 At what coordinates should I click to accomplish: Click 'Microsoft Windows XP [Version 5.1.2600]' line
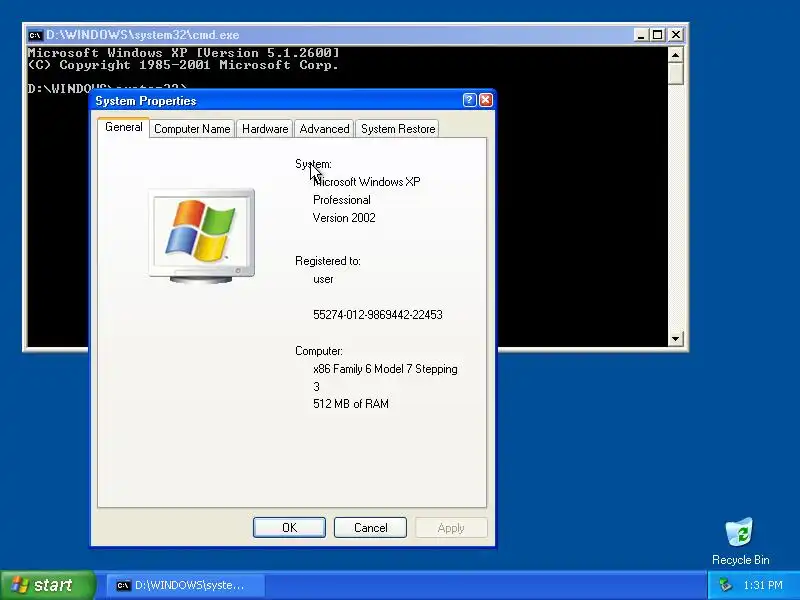click(183, 53)
